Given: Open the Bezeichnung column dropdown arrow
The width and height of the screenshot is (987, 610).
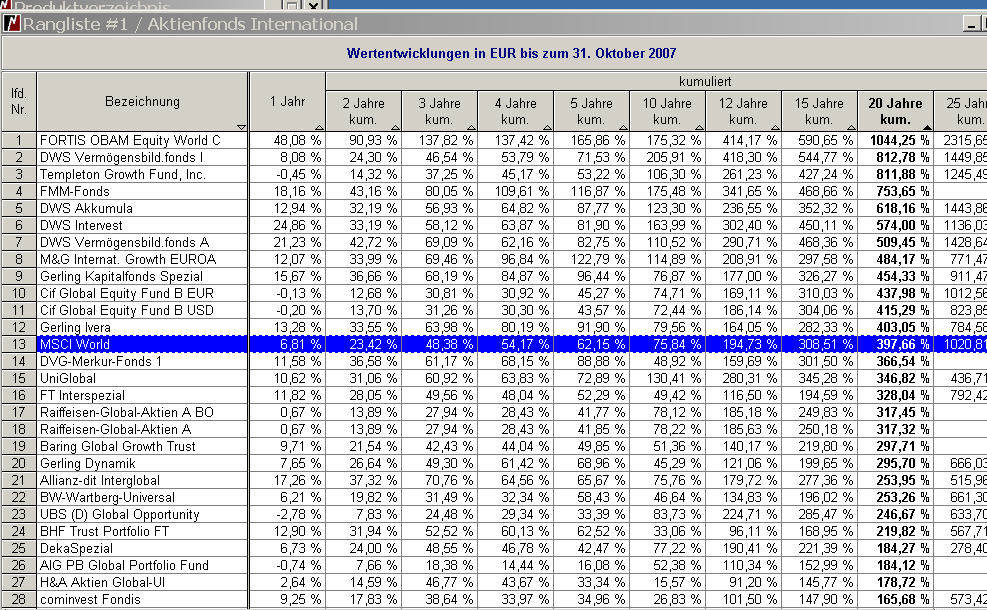Looking at the screenshot, I should (x=241, y=127).
